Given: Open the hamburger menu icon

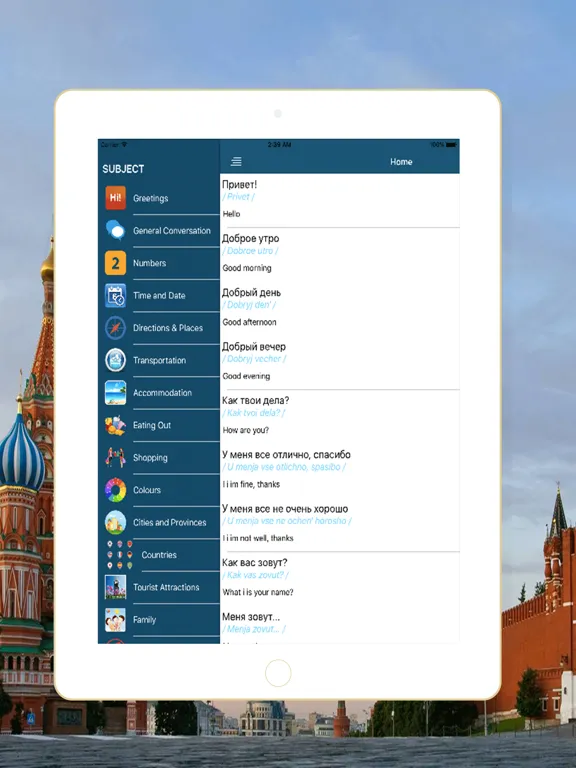Looking at the screenshot, I should (236, 161).
